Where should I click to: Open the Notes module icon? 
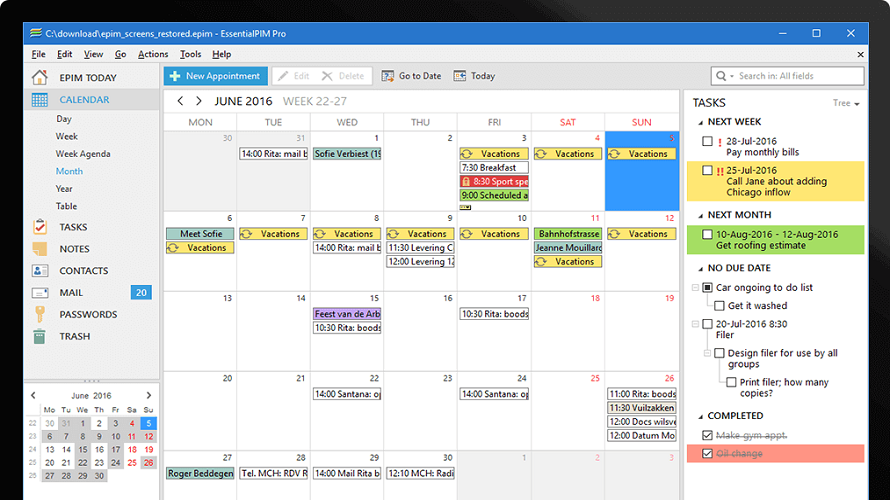39,249
